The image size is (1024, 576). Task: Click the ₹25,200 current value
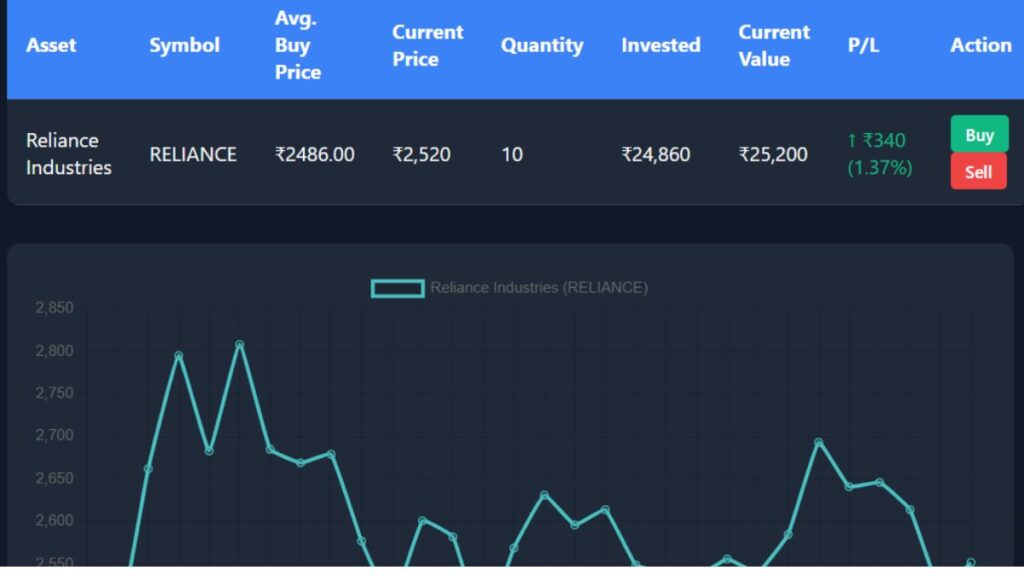pos(773,155)
